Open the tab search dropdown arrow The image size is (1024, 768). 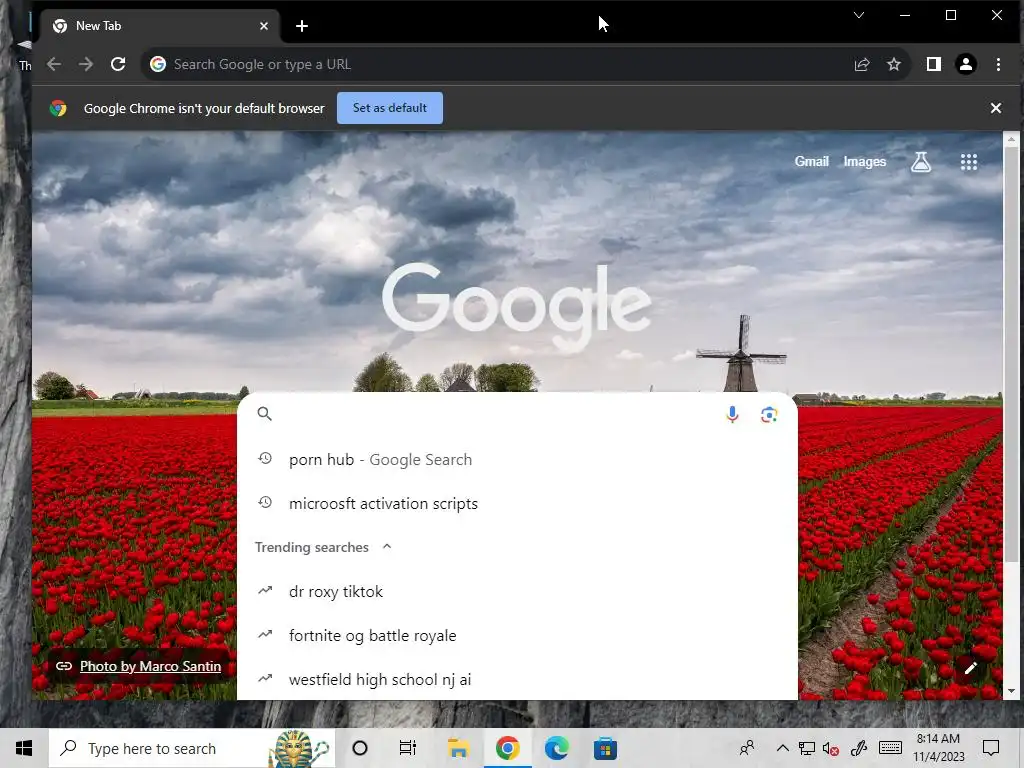pyautogui.click(x=859, y=15)
